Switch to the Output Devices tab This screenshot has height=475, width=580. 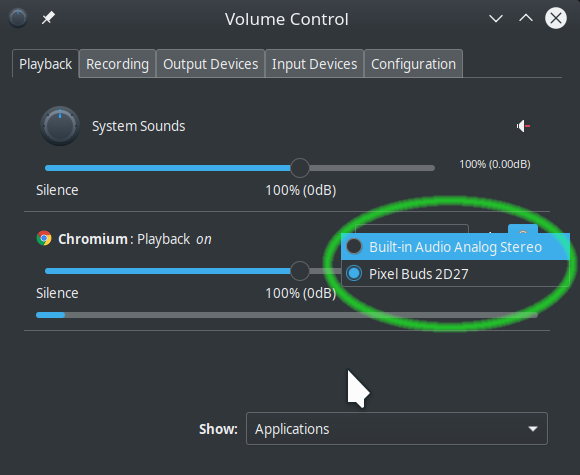click(210, 64)
